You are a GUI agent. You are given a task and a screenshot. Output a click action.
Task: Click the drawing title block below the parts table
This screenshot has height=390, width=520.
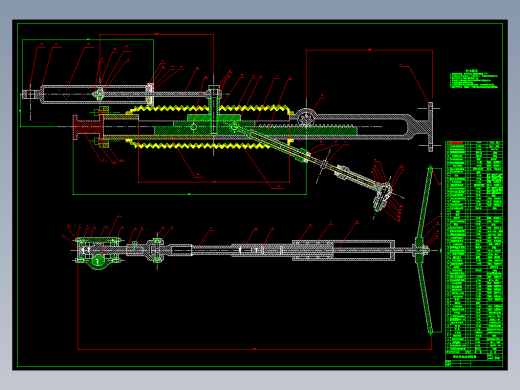click(x=474, y=360)
